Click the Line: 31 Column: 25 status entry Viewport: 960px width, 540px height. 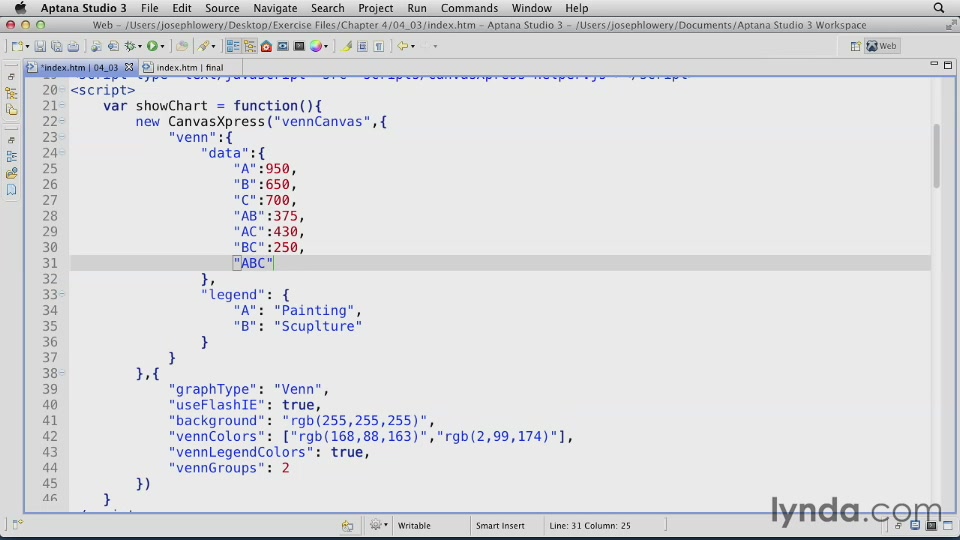(590, 525)
